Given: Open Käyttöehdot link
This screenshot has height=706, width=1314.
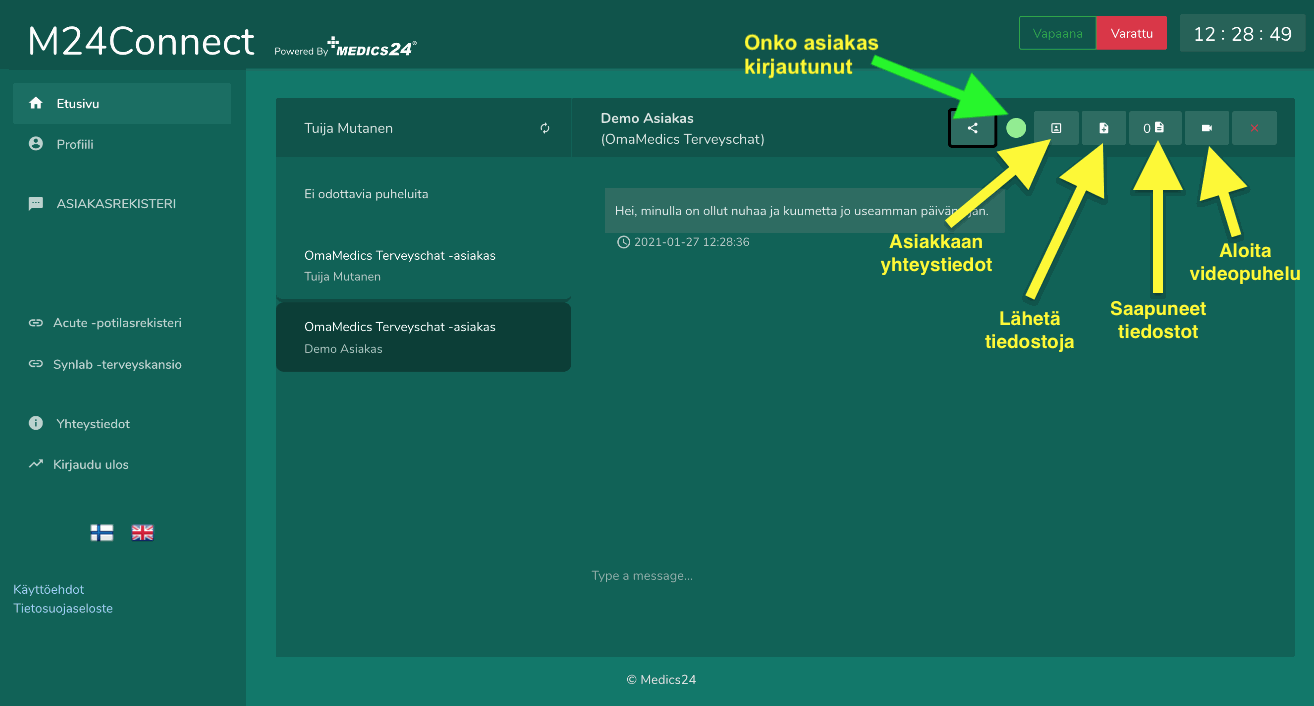Looking at the screenshot, I should click(x=48, y=590).
